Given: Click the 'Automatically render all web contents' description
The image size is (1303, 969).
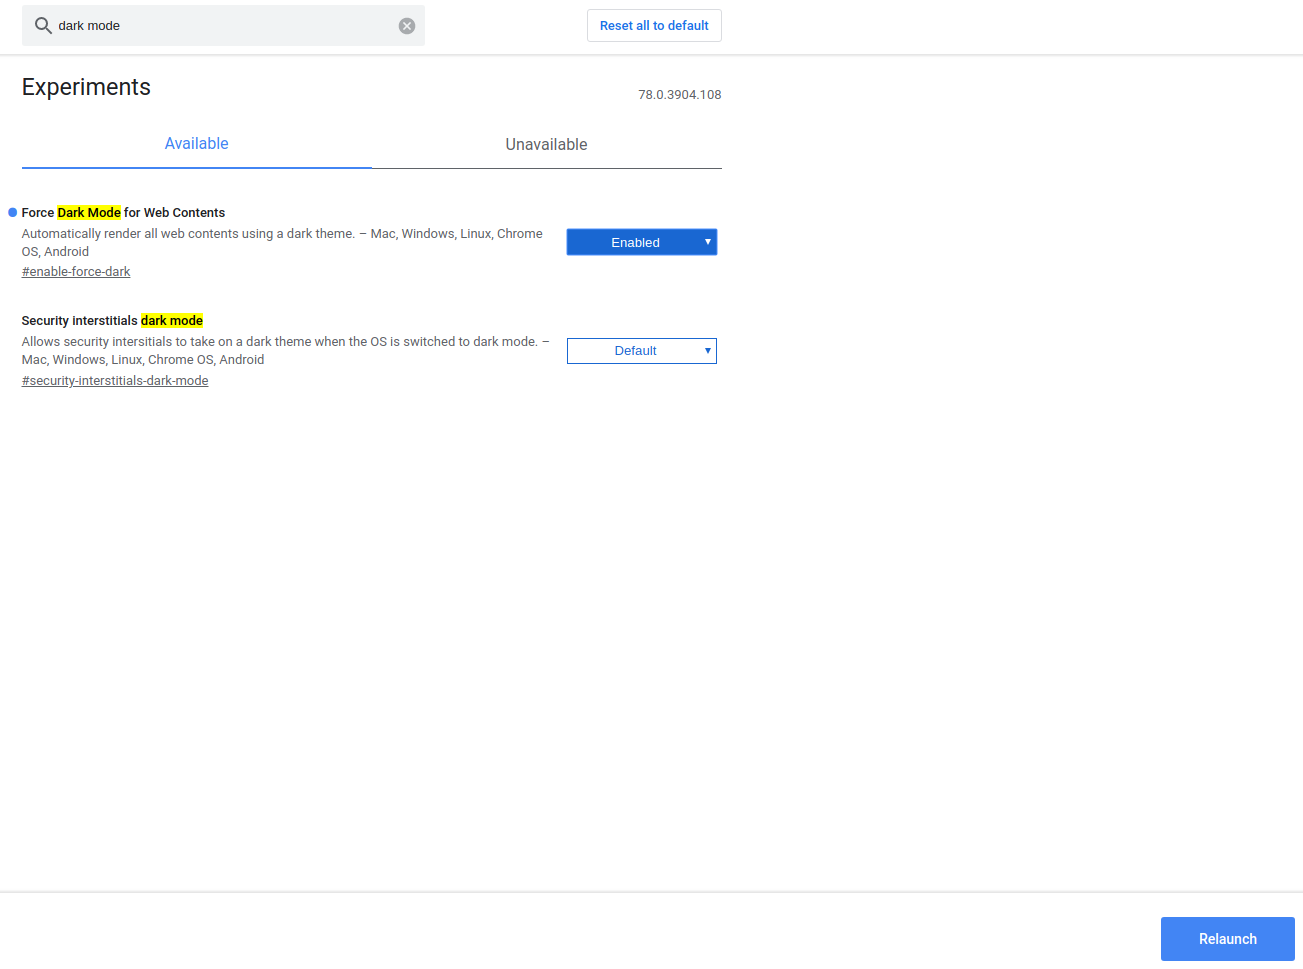Looking at the screenshot, I should click(x=282, y=243).
